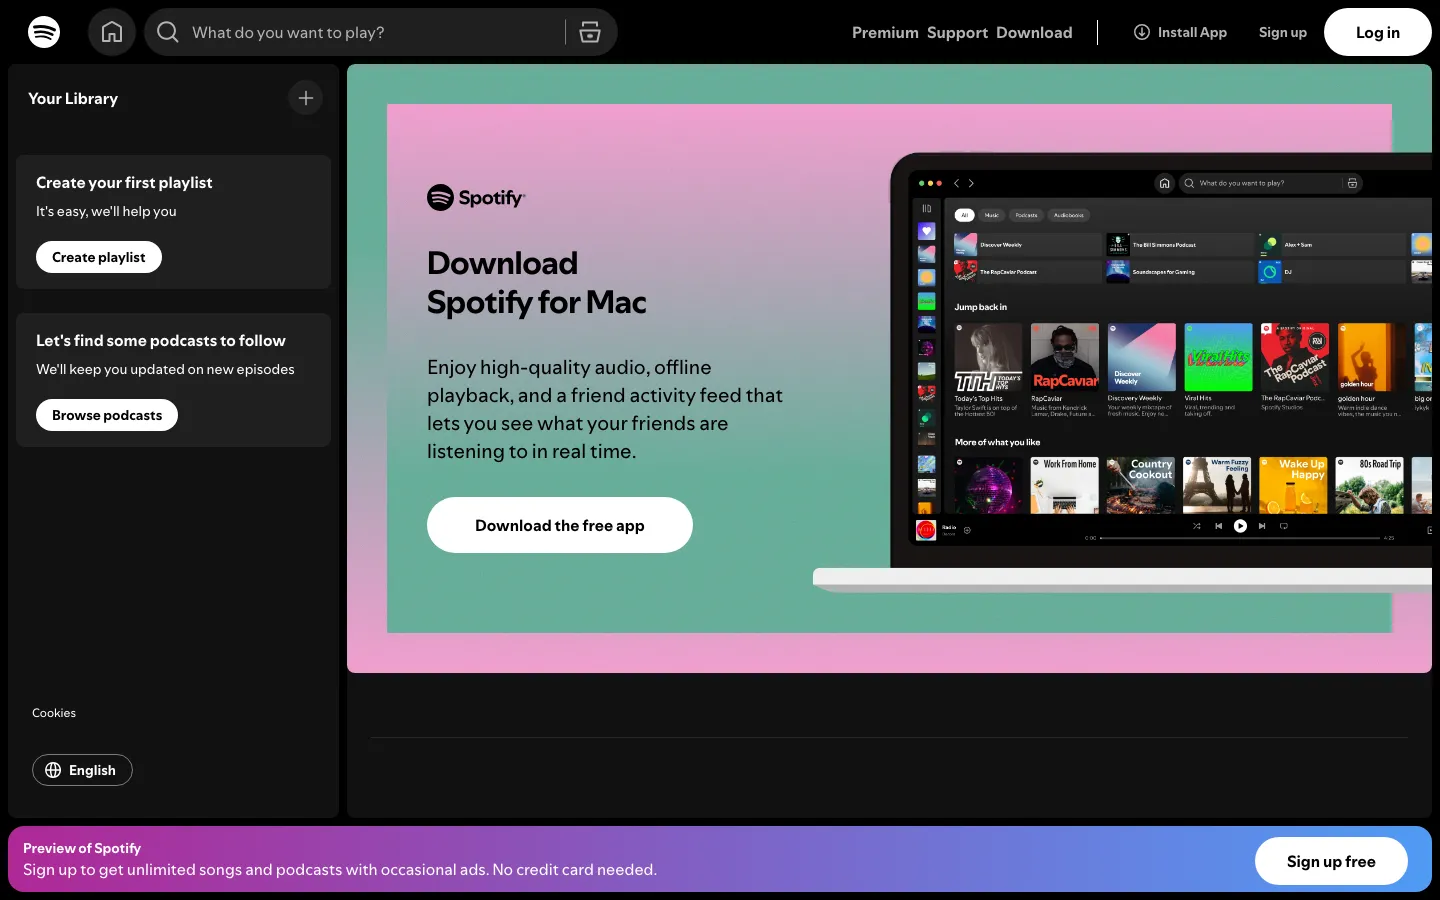Click the 'Enjoy high-quality audio' description paragraph
Viewport: 1440px width, 900px height.
coord(605,409)
